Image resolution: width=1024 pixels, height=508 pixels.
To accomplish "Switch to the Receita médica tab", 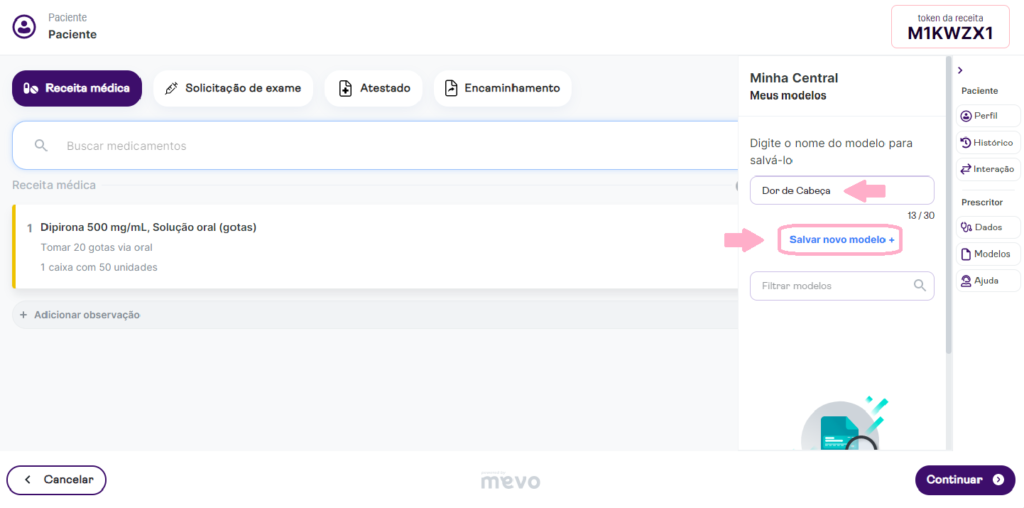I will (77, 88).
